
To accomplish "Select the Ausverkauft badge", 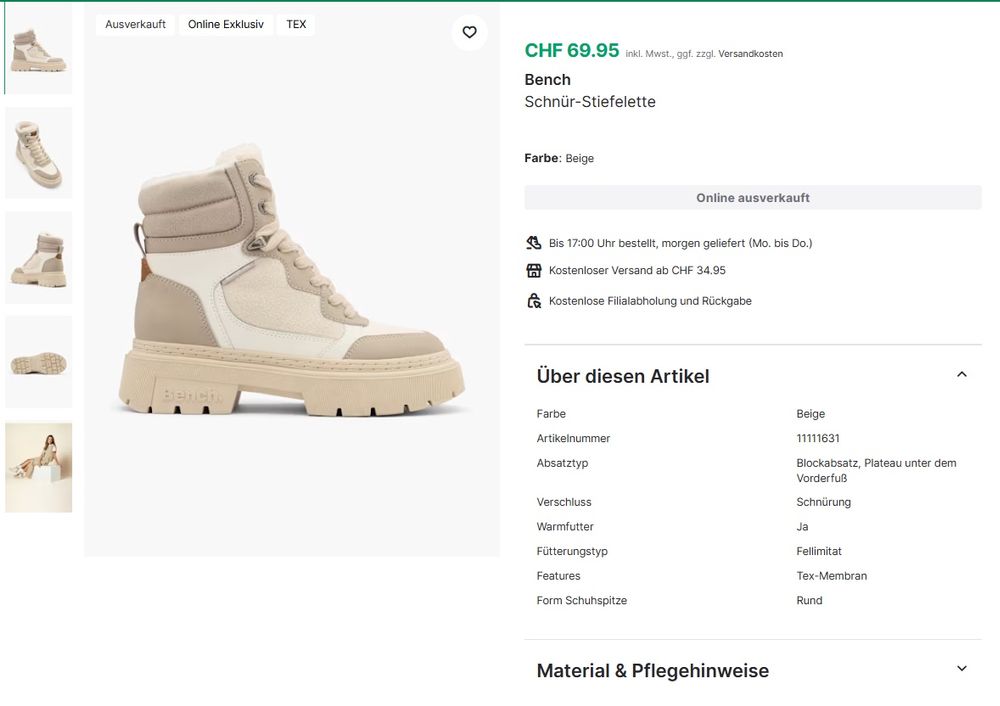I will 135,24.
